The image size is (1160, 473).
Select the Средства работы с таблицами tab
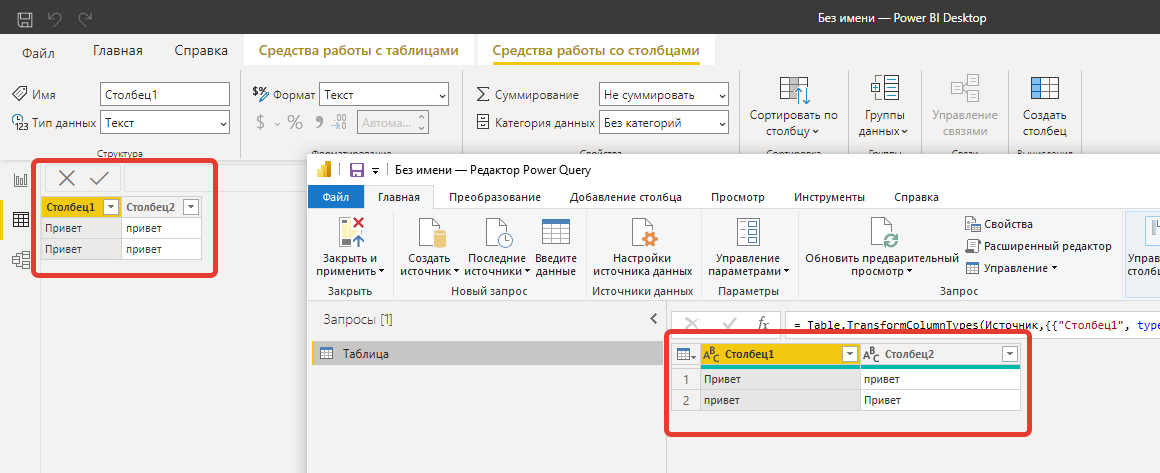358,51
